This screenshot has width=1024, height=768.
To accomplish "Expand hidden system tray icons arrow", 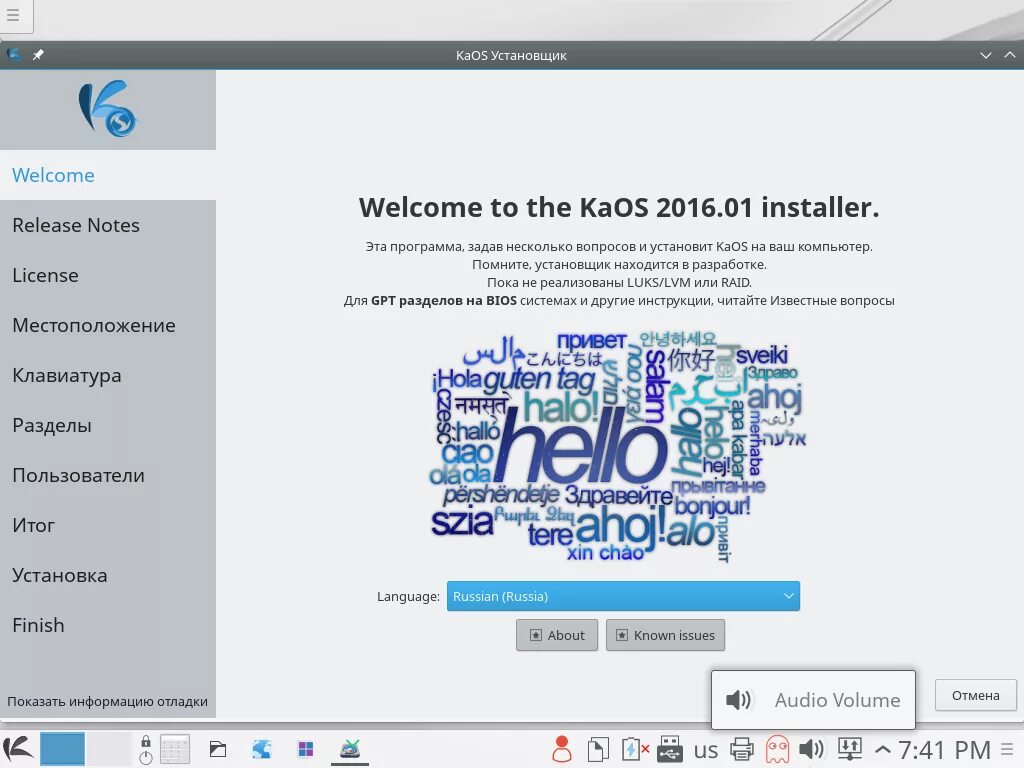I will (x=882, y=749).
